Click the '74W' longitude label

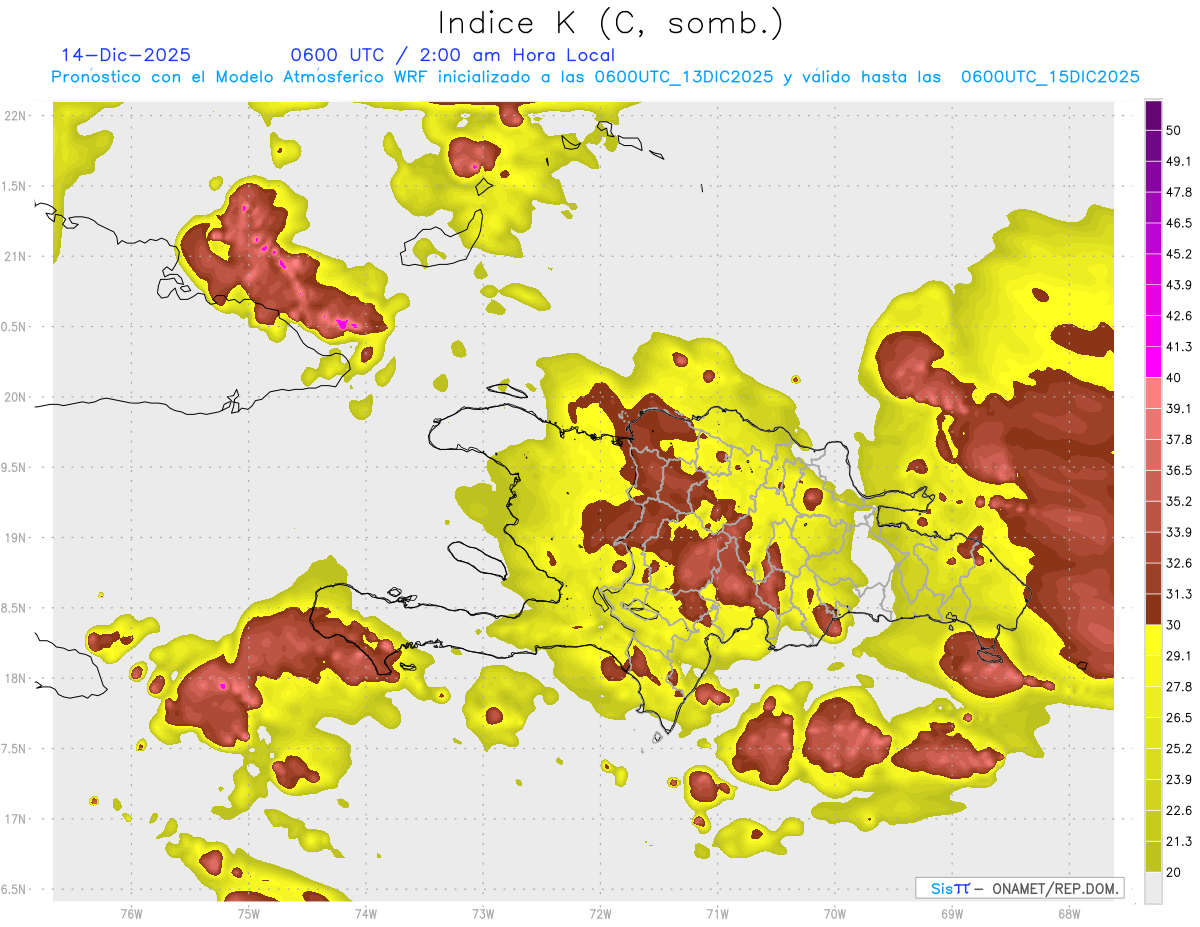tap(365, 913)
